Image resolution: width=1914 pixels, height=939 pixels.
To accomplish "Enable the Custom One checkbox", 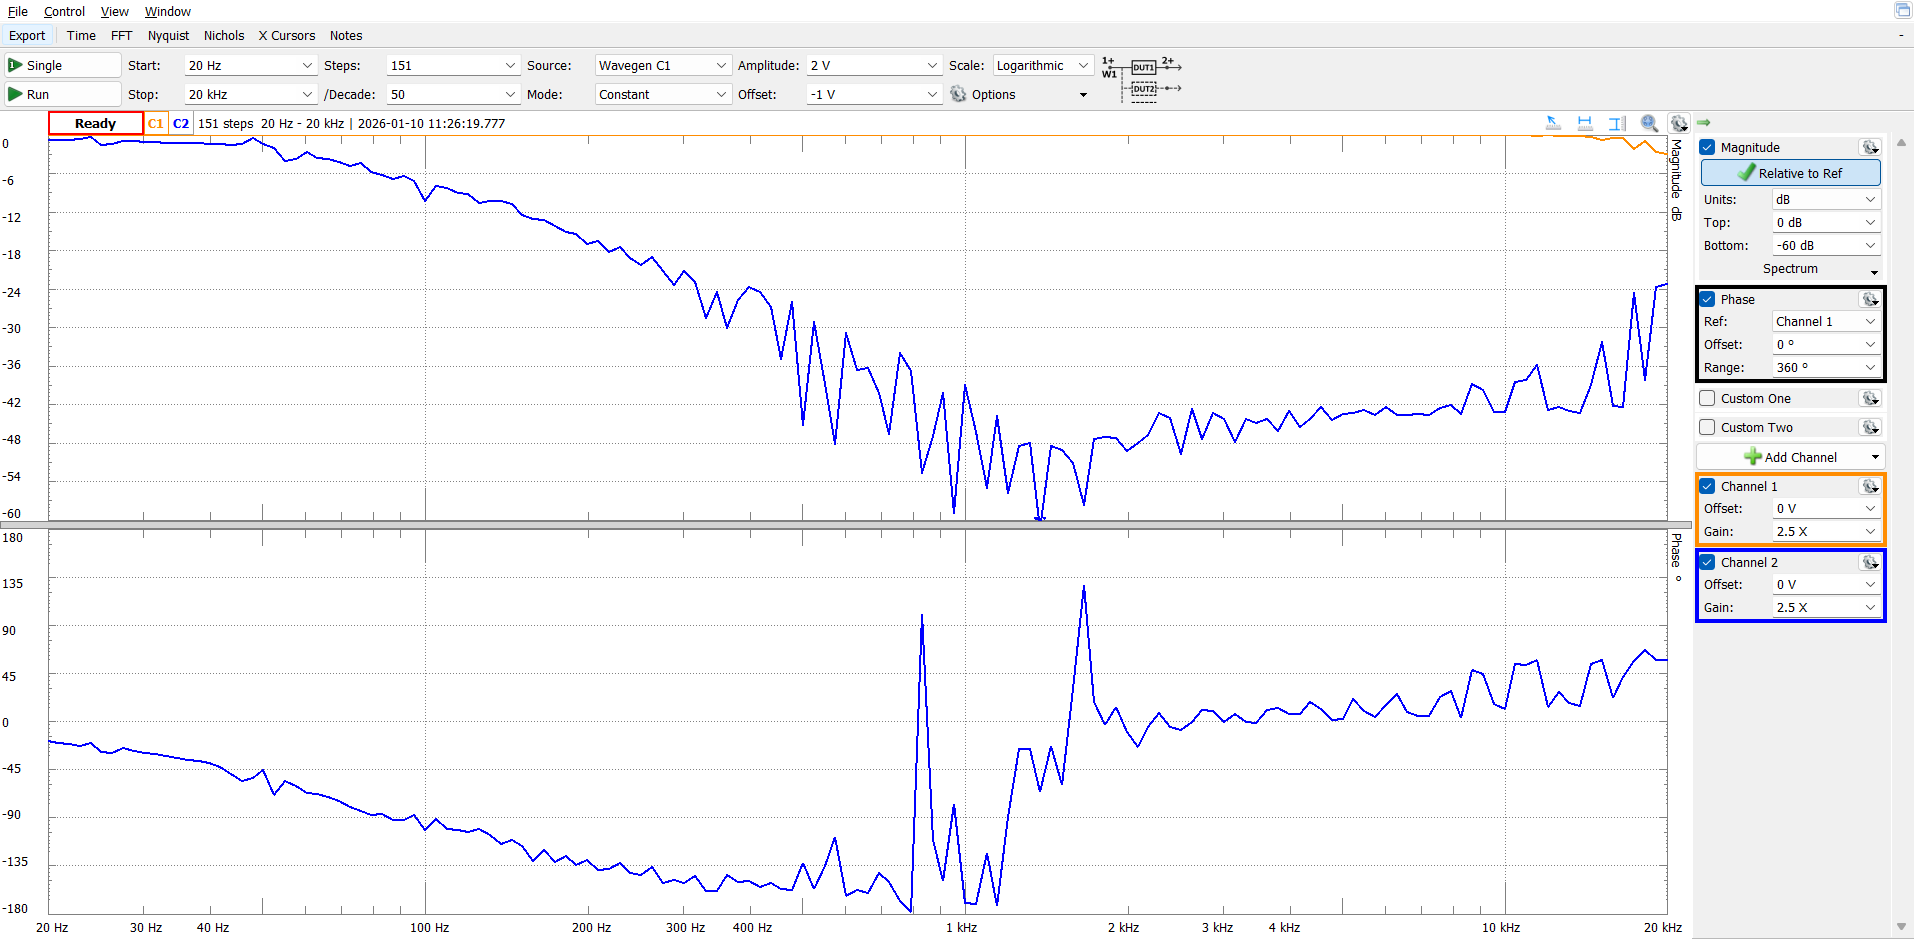I will (1707, 398).
